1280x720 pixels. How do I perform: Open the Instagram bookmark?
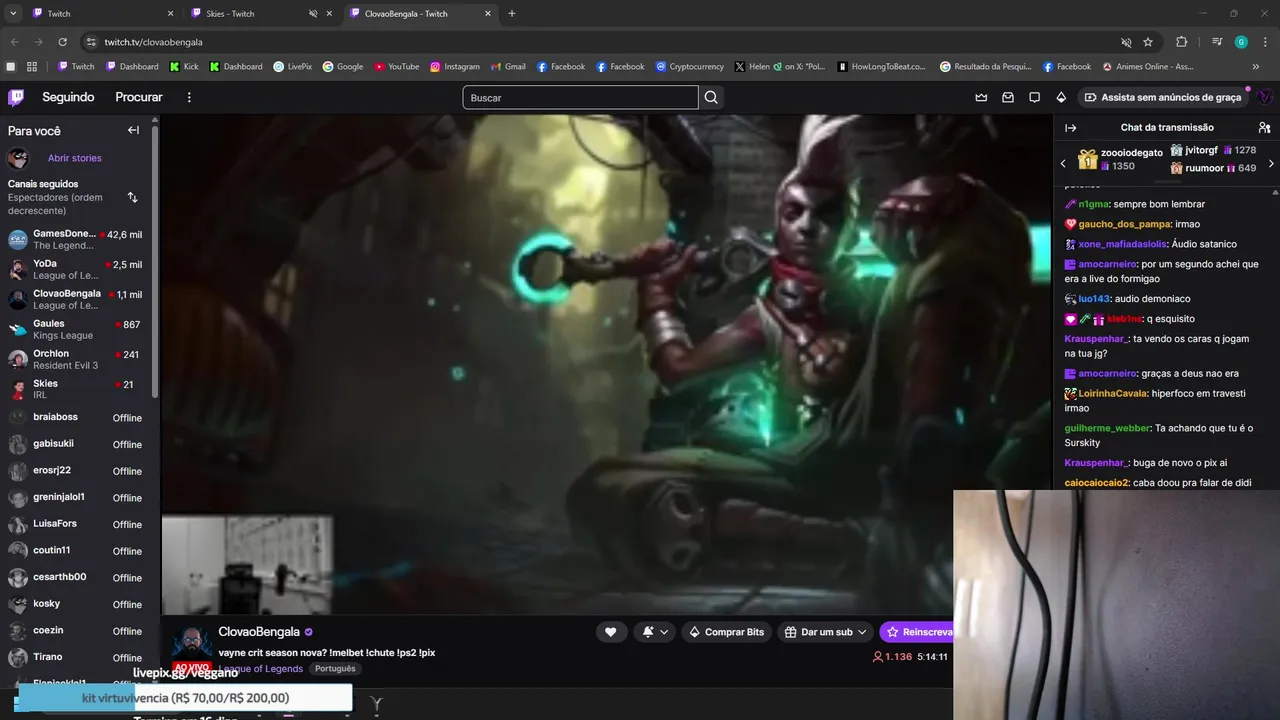tap(455, 67)
